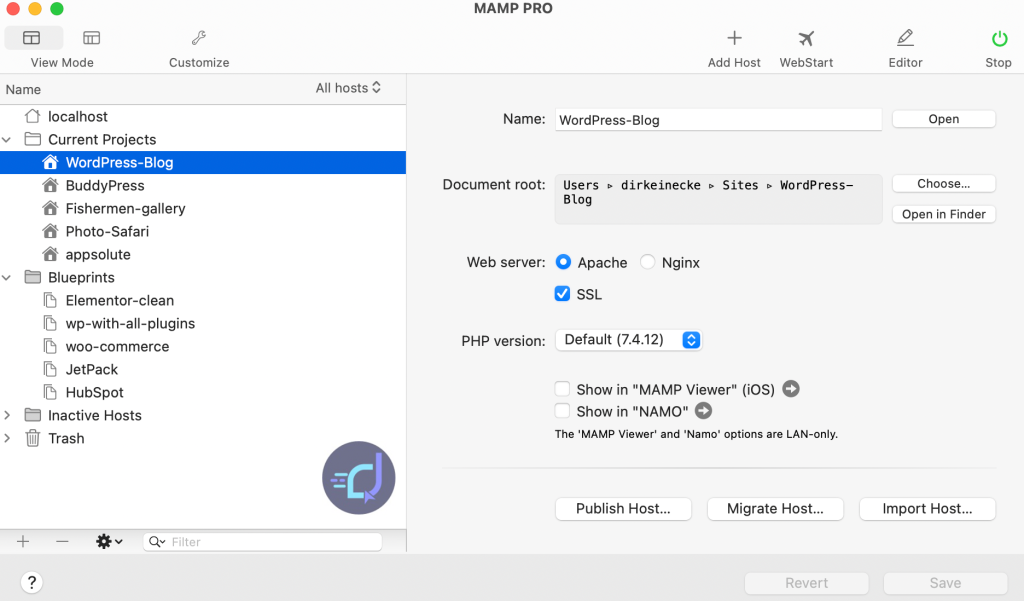
Task: Stop servers with the power icon
Action: 999,39
